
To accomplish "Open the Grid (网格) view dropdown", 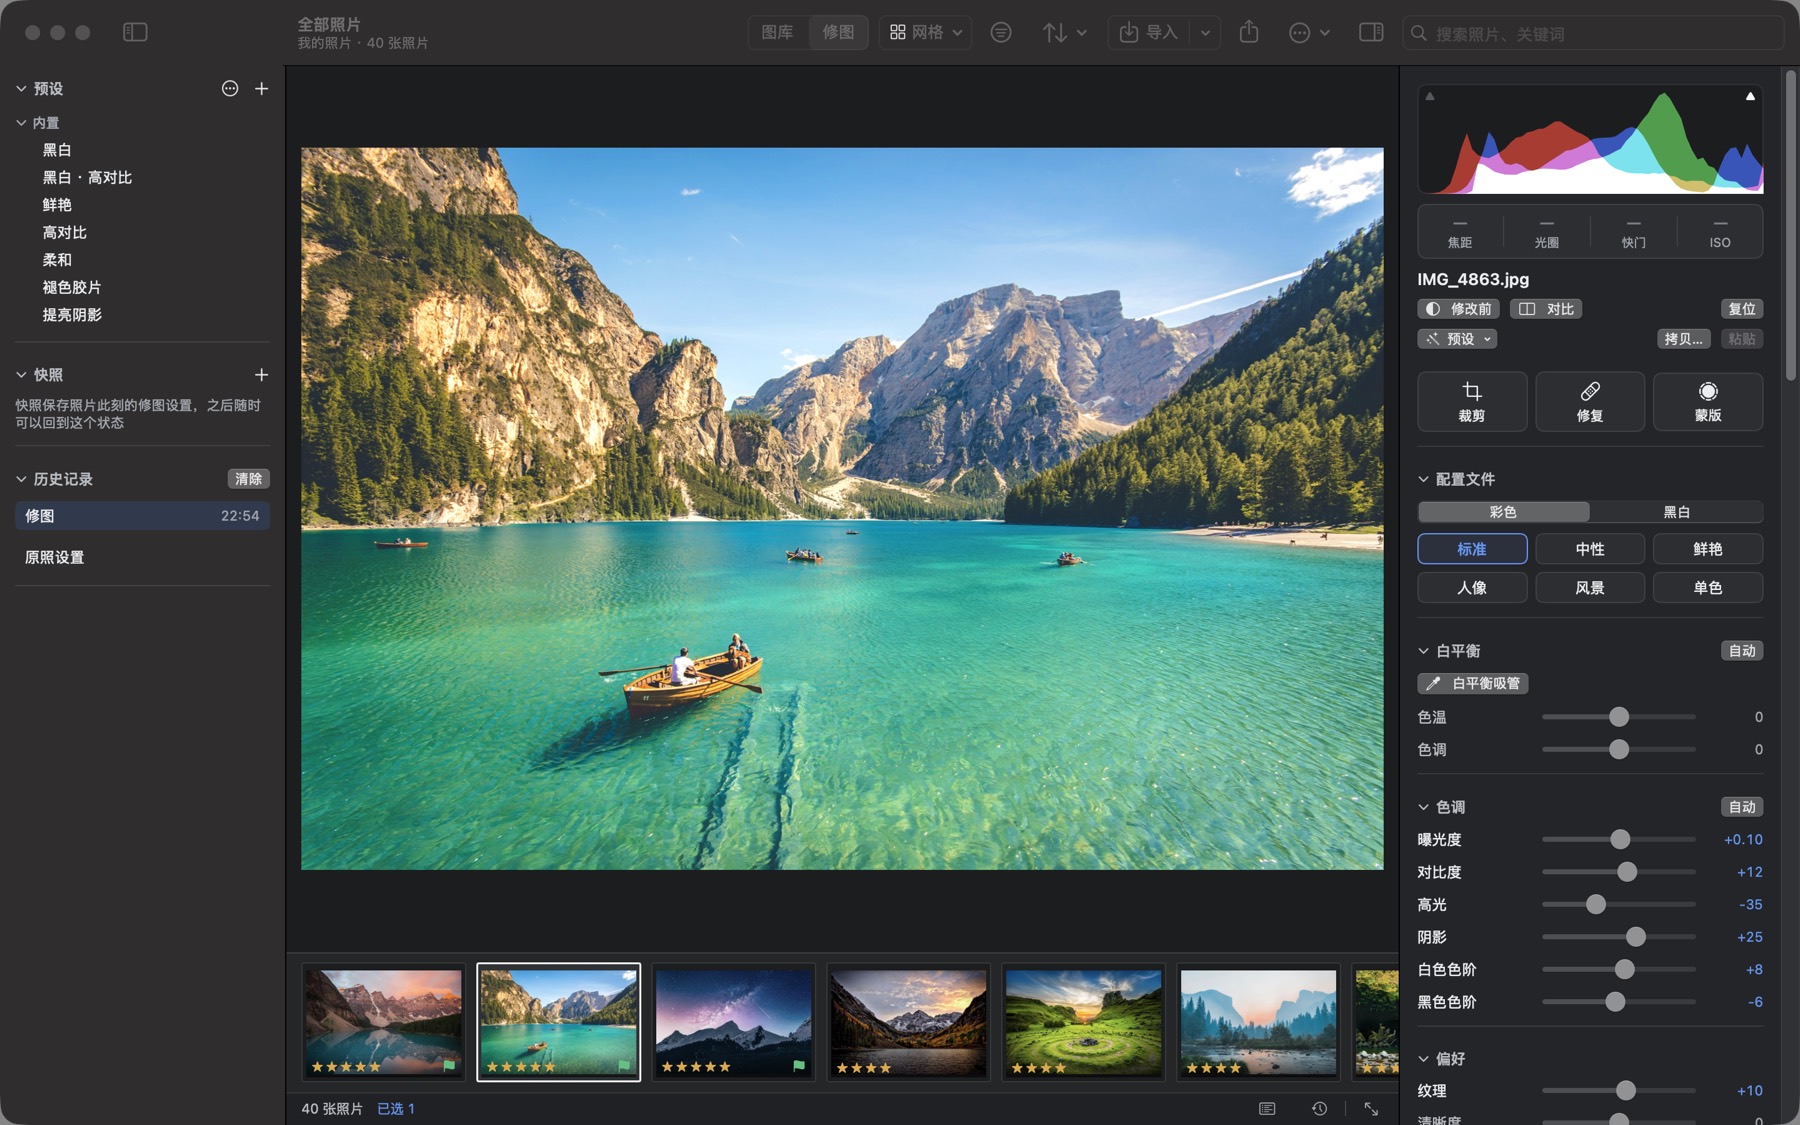I will click(x=926, y=32).
